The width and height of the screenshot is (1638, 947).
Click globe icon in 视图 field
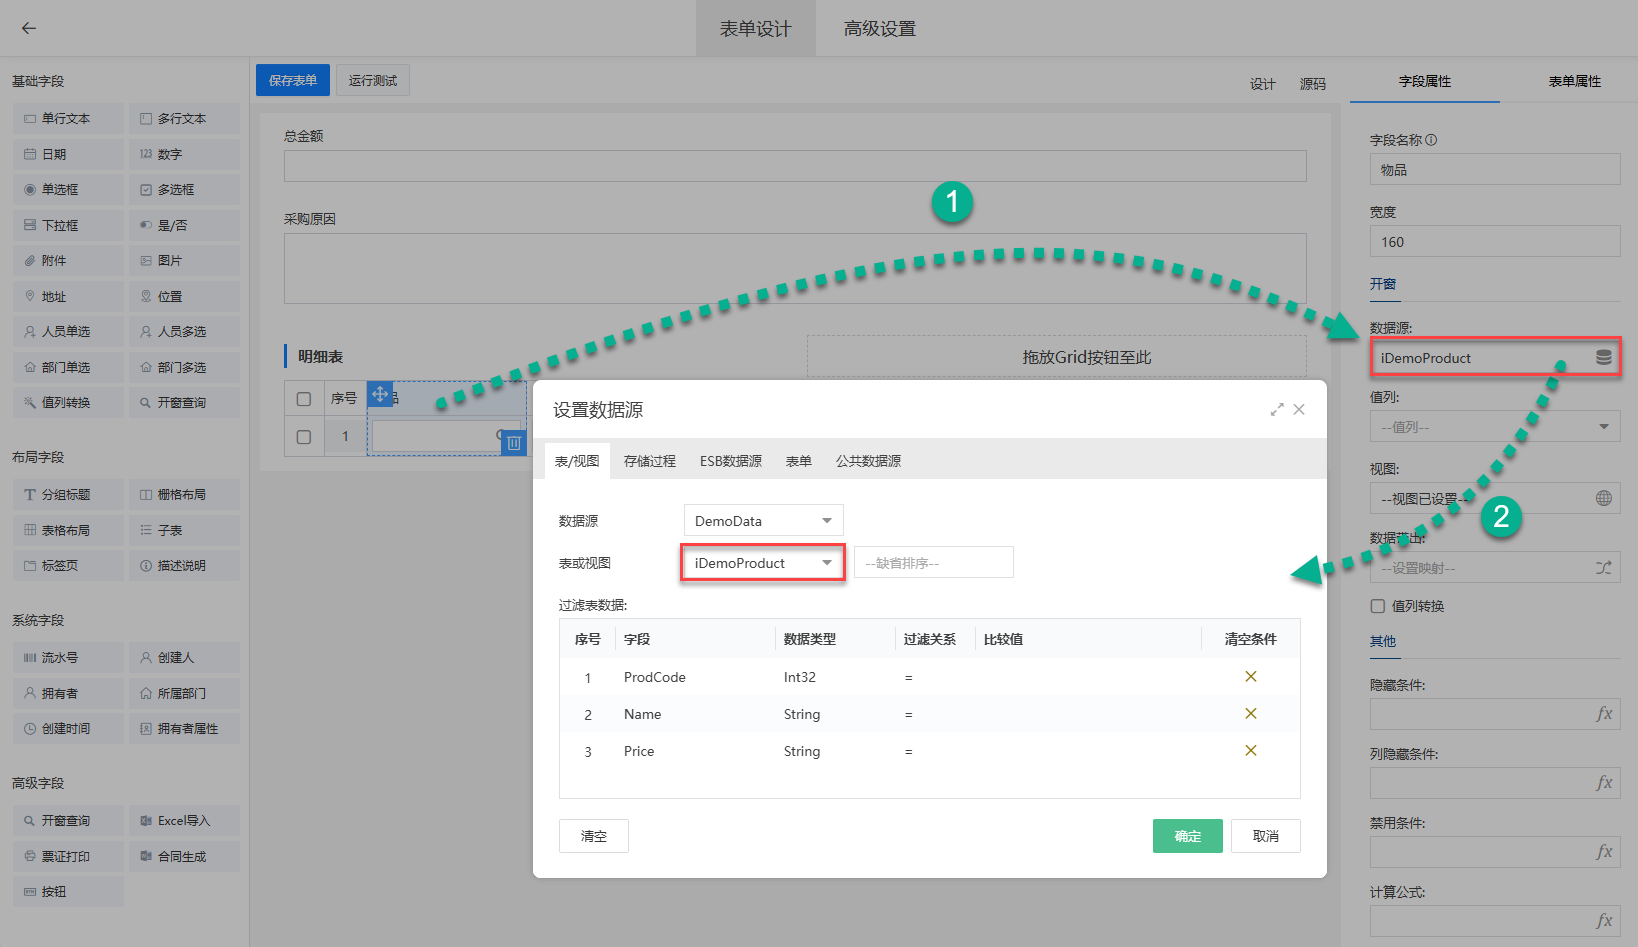point(1603,498)
